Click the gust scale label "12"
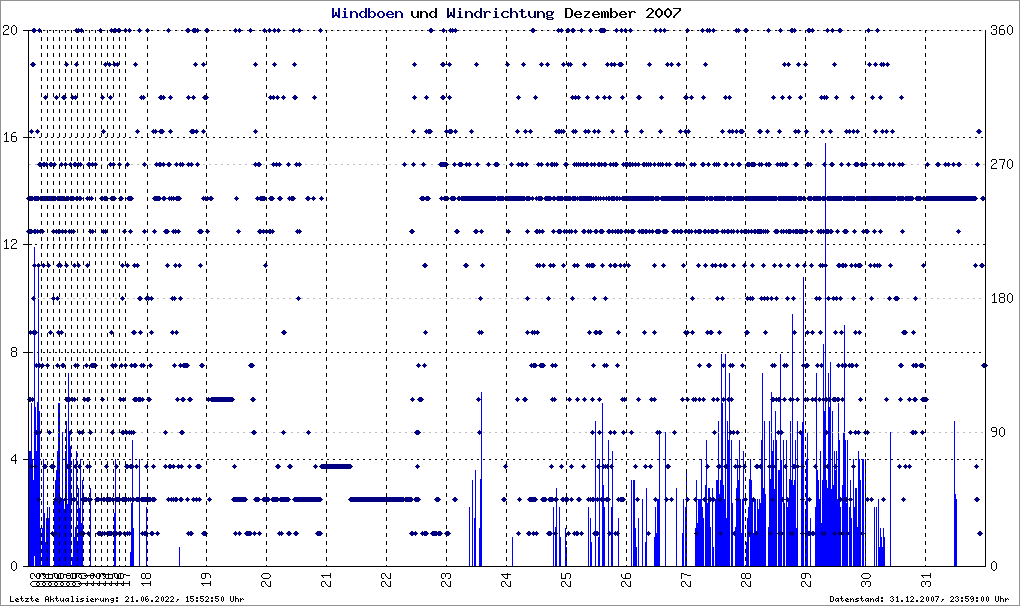The height and width of the screenshot is (606, 1020). (x=10, y=244)
